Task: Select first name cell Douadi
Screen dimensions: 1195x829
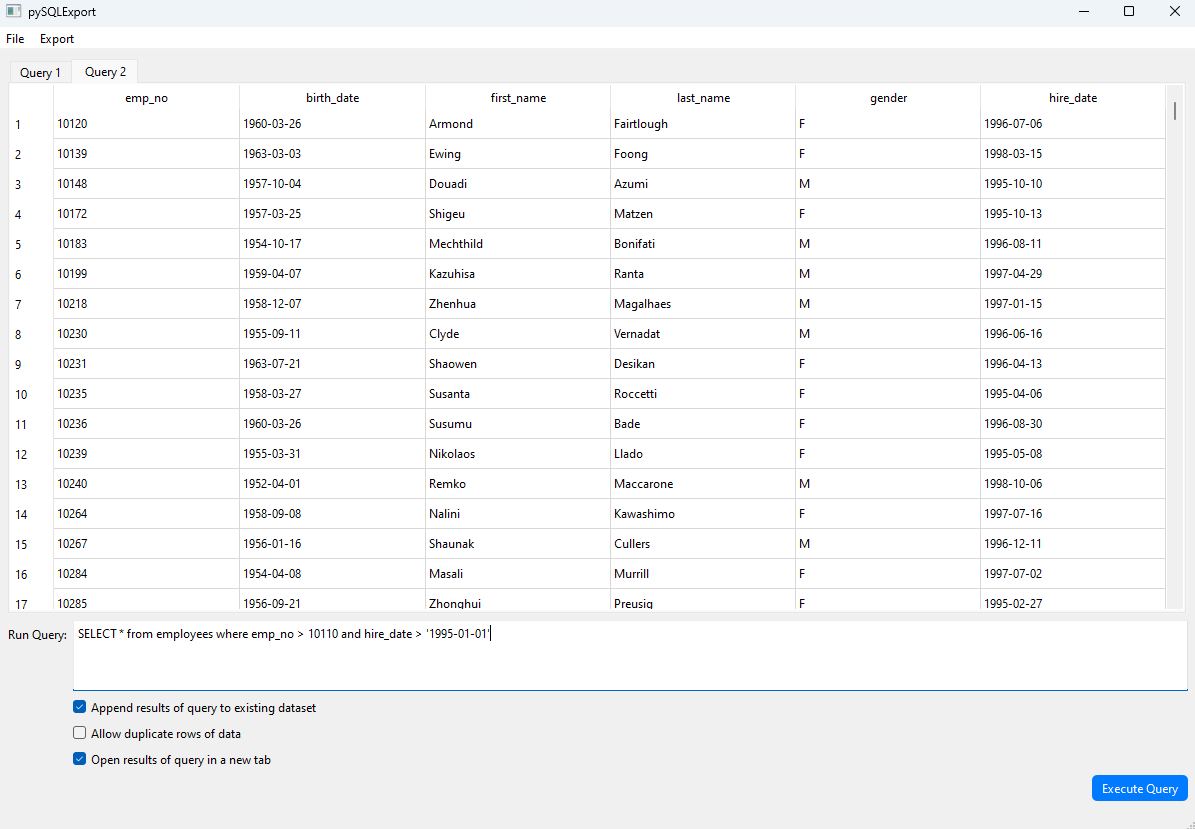Action: coord(518,184)
